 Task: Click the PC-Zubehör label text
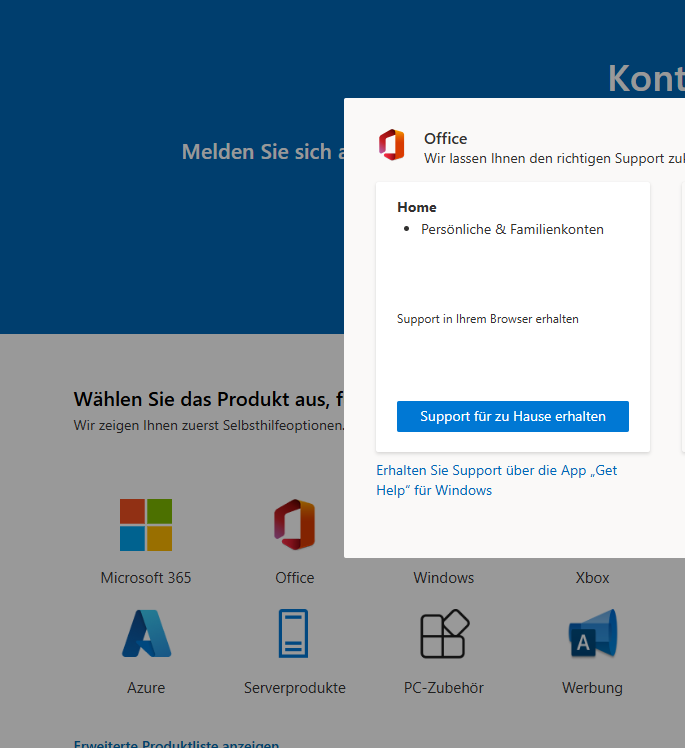click(444, 688)
